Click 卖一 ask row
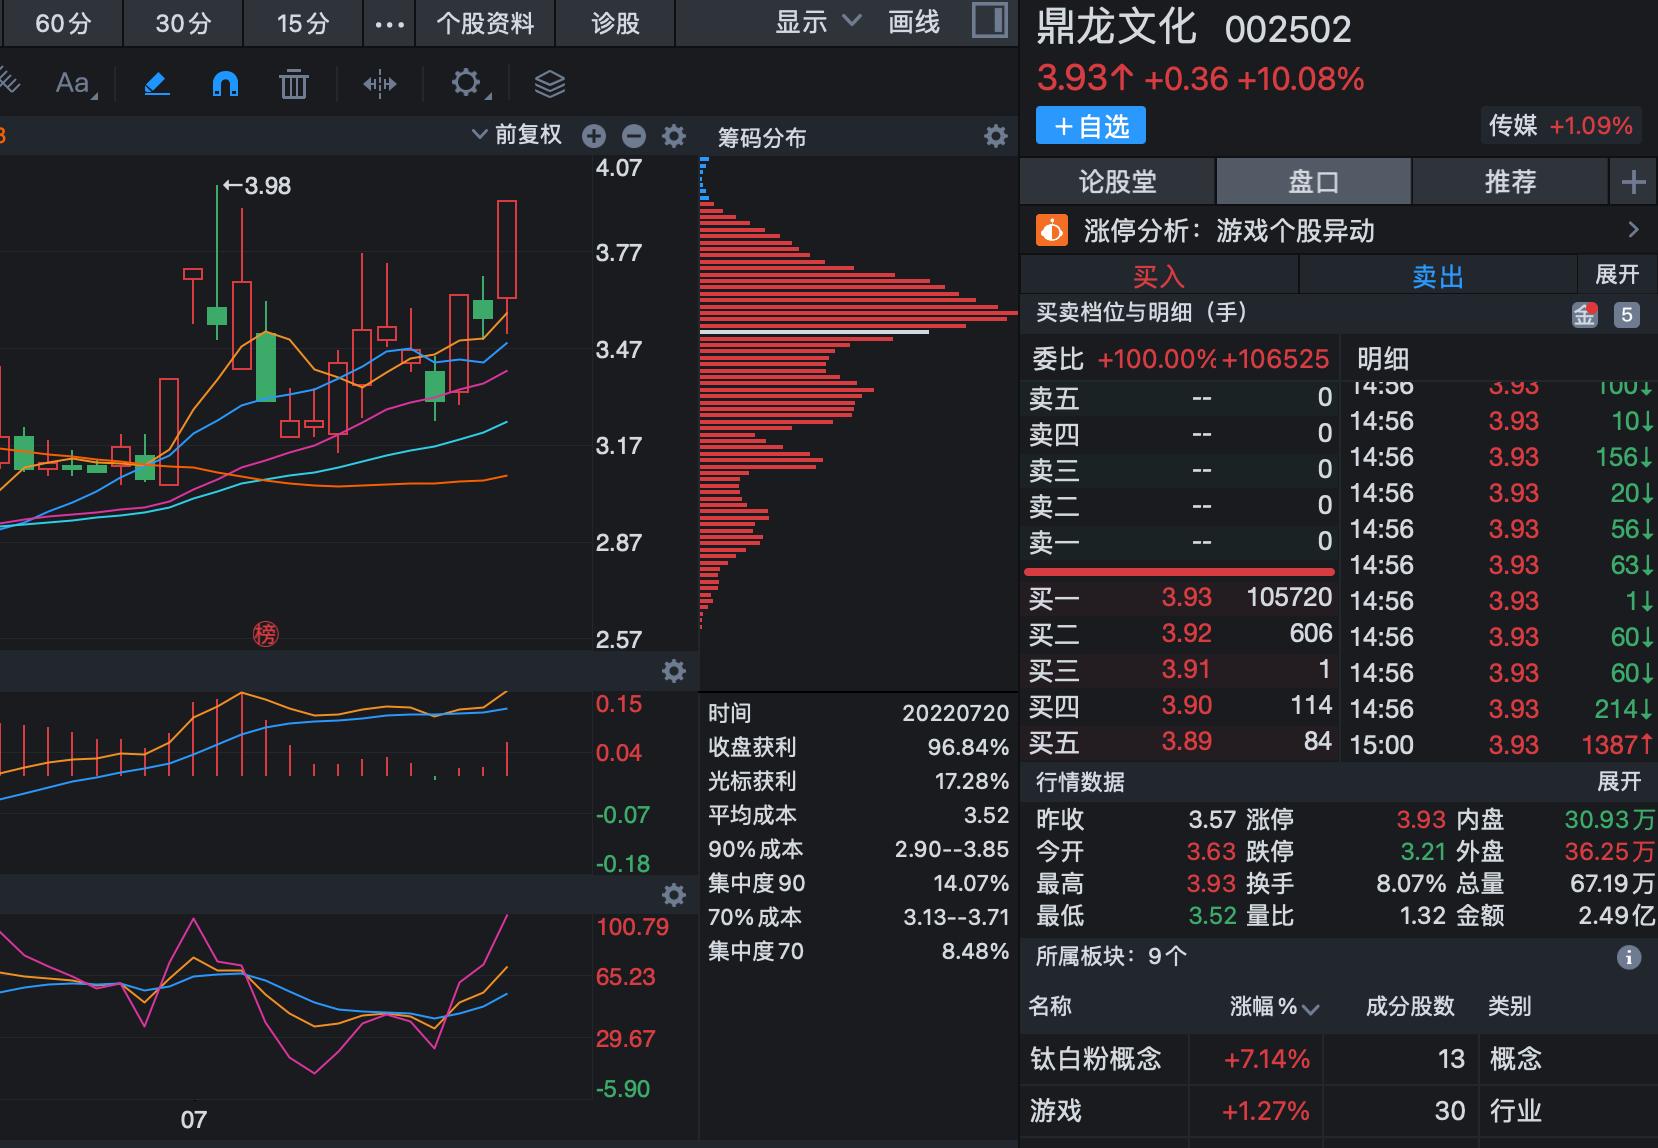This screenshot has height=1148, width=1658. 1180,542
